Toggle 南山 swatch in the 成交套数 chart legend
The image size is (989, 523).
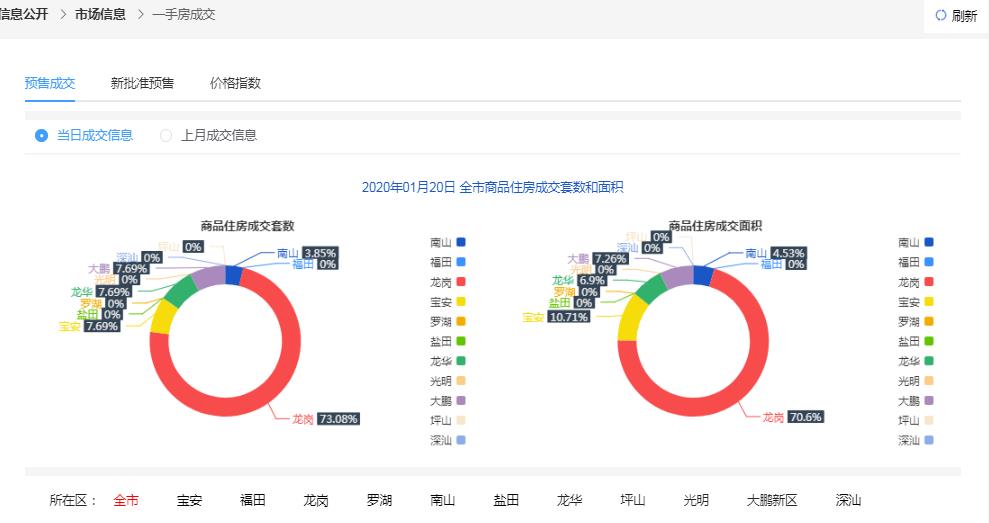click(461, 242)
